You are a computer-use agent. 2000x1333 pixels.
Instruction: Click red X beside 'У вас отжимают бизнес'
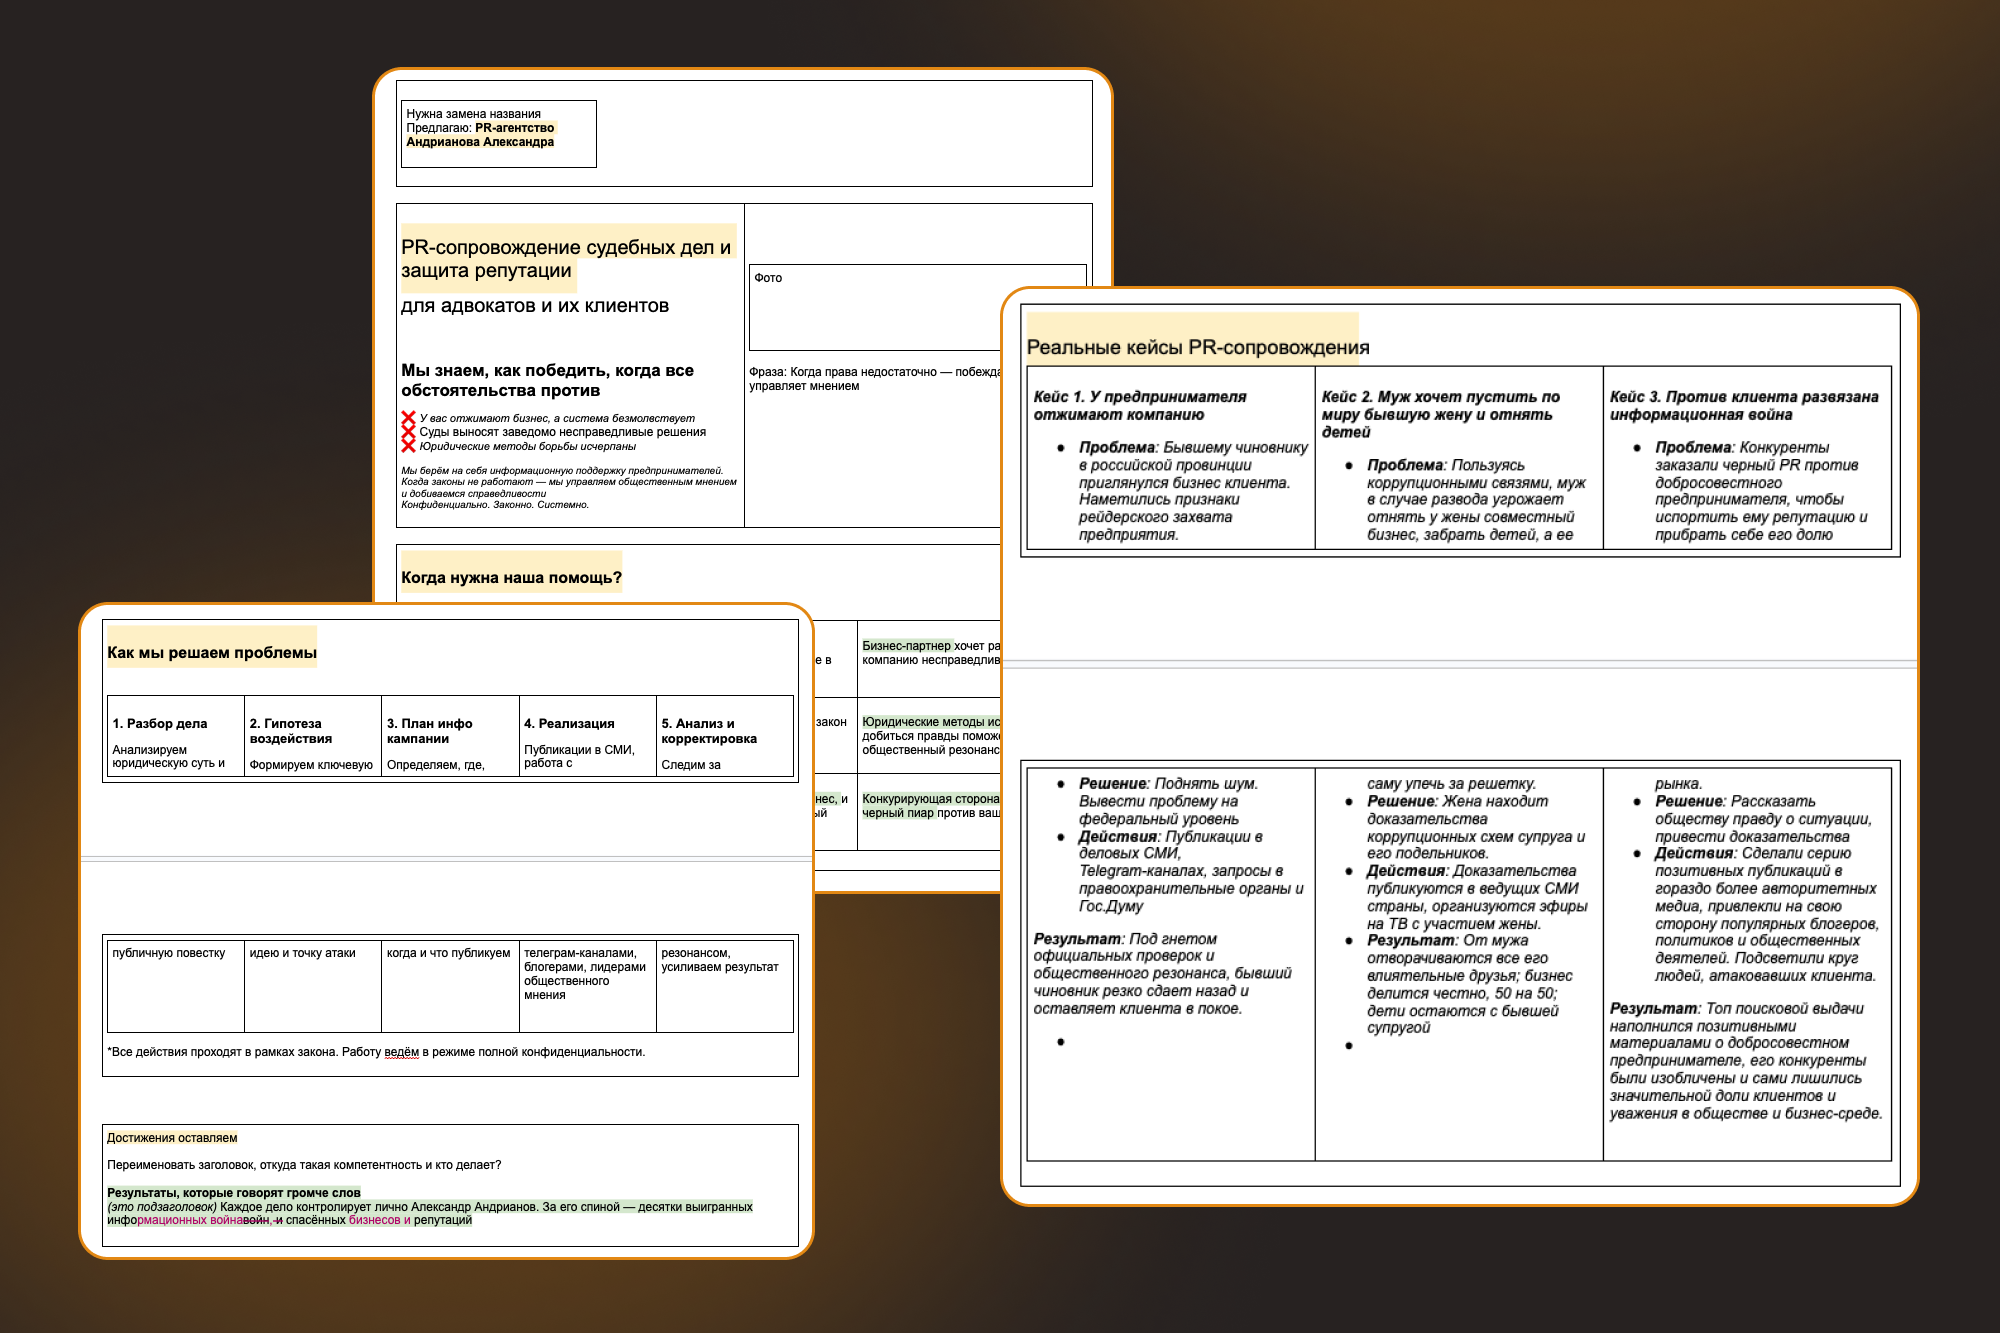(408, 418)
